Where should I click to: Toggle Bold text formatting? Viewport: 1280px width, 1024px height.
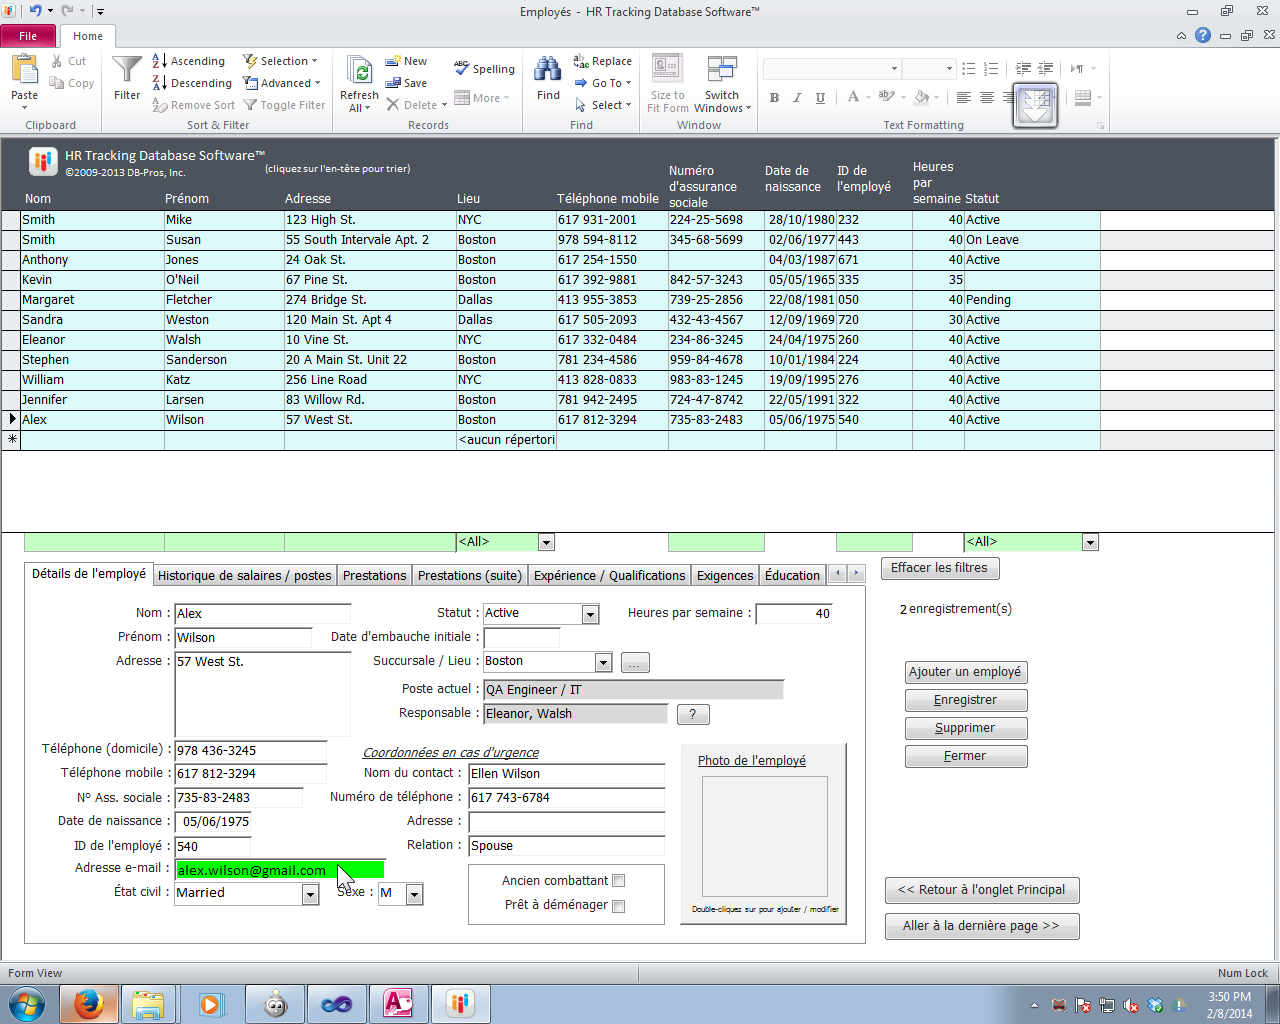pos(774,97)
